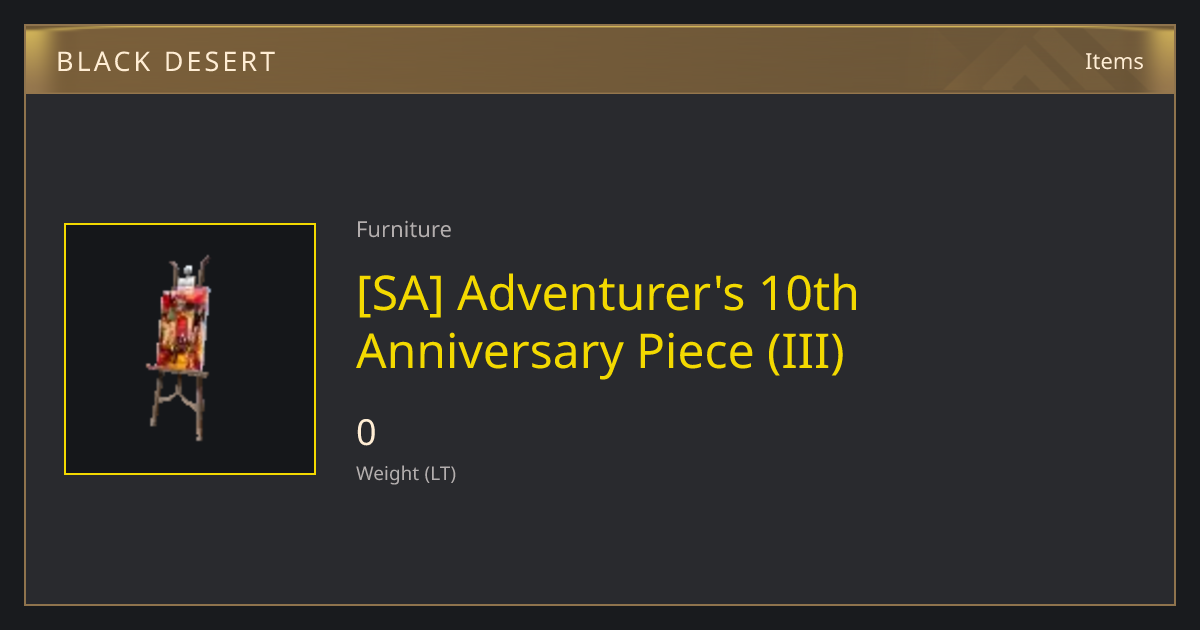Viewport: 1200px width, 630px height.
Task: Click the weight value 0
Action: point(367,433)
